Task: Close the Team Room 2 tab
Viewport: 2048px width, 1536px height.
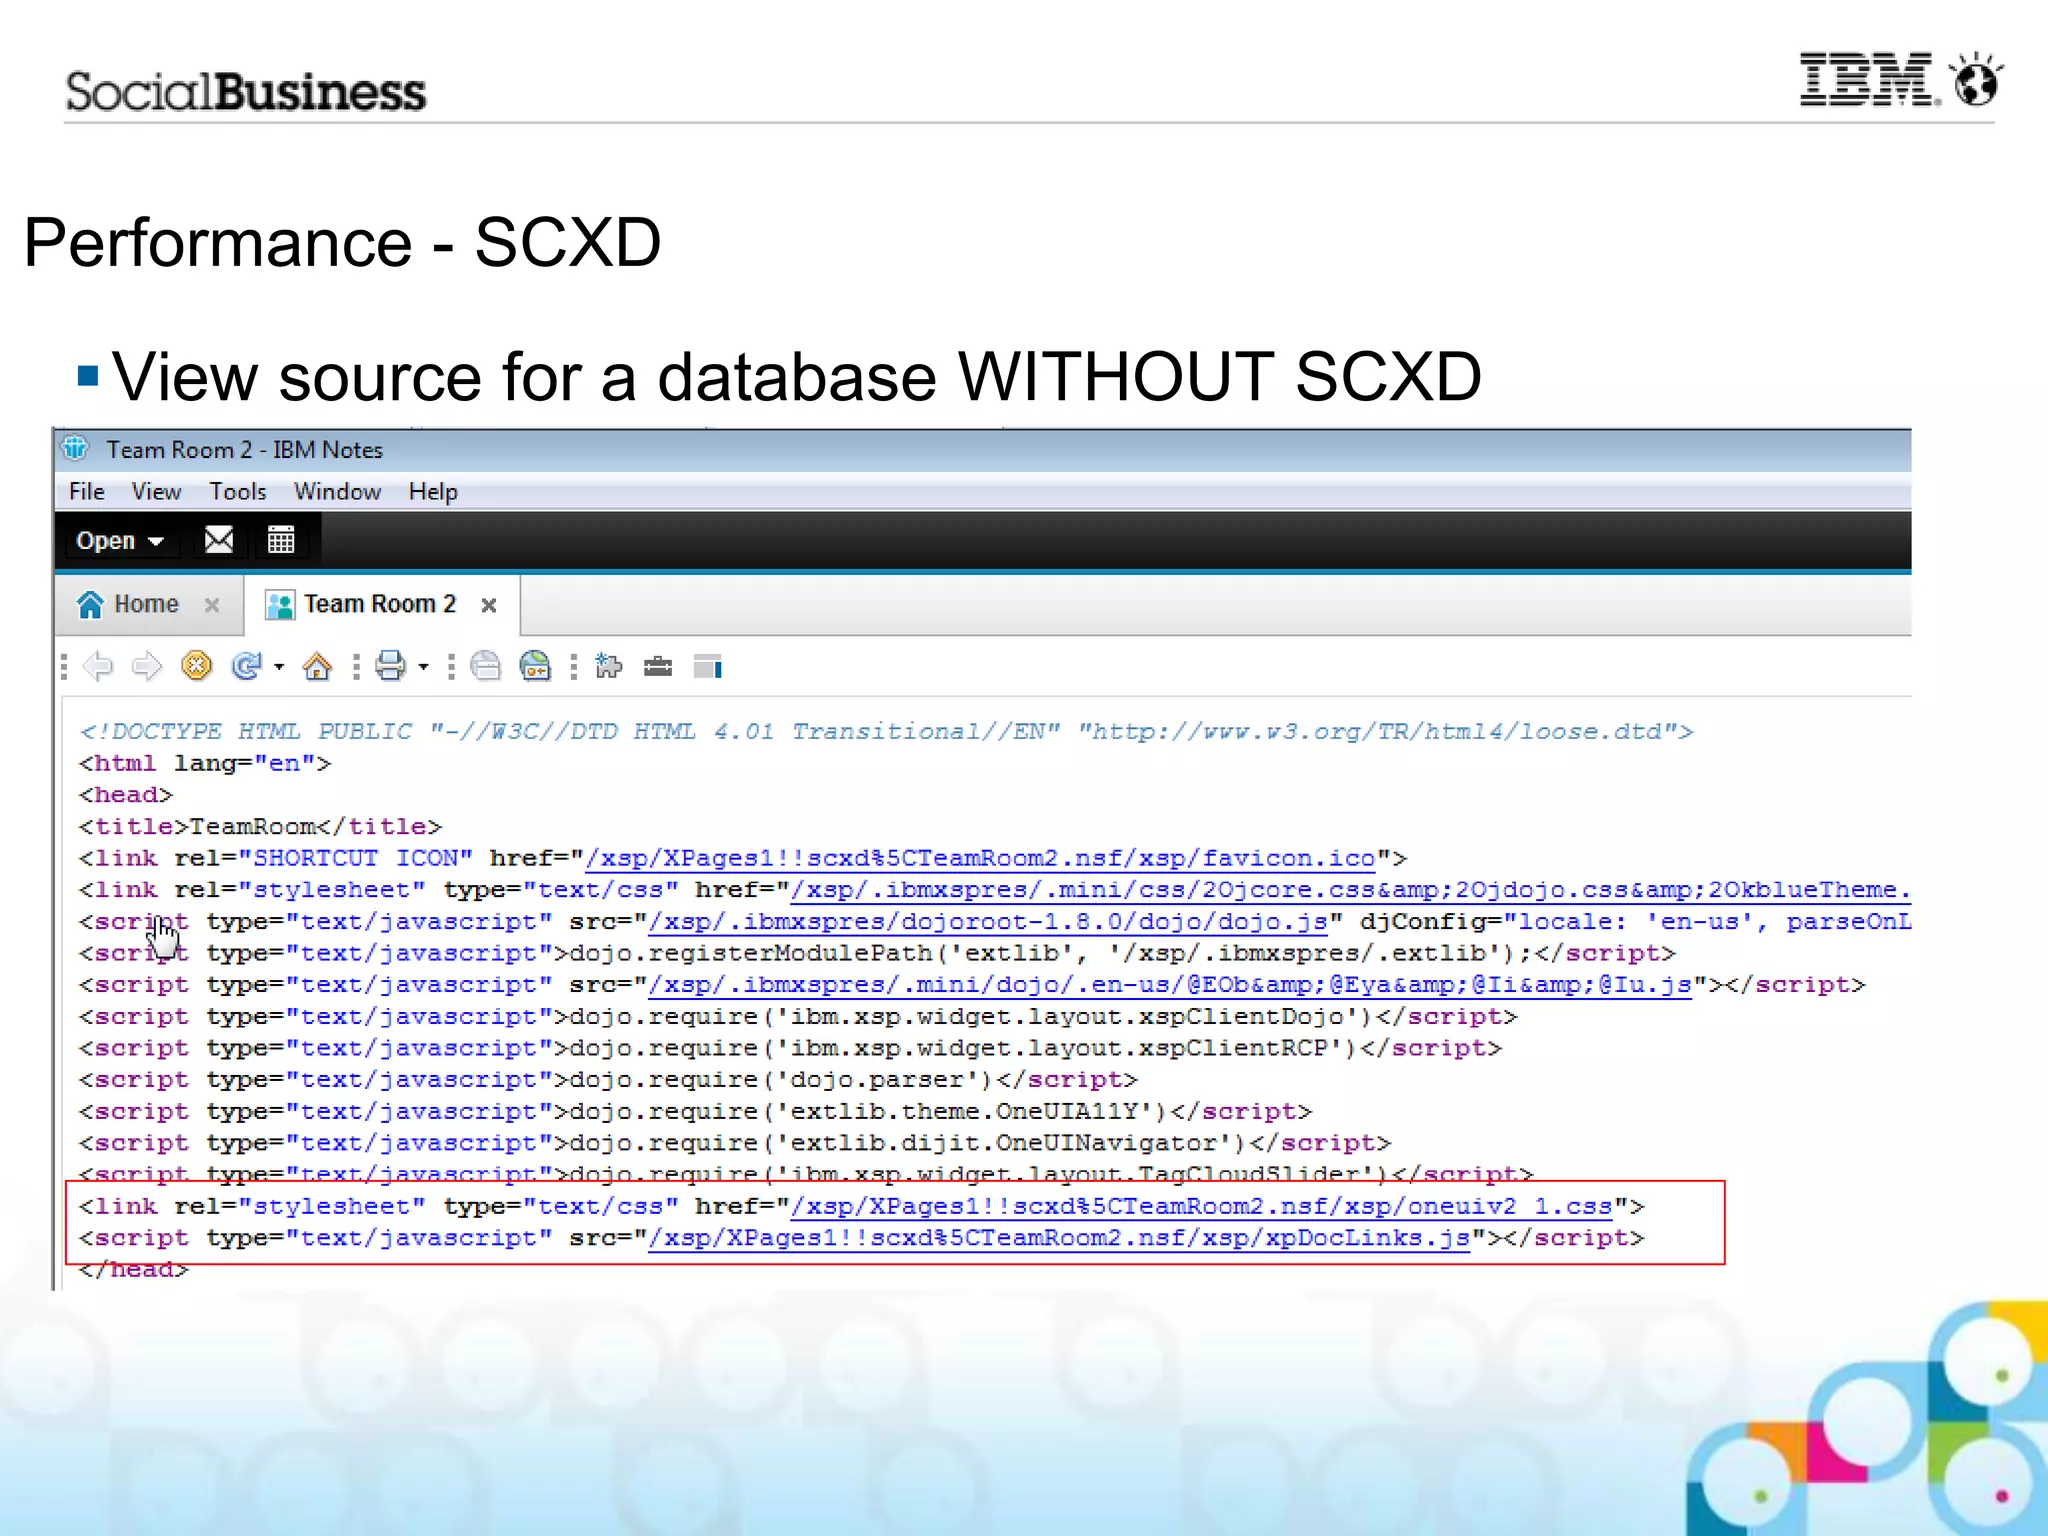Action: point(489,605)
